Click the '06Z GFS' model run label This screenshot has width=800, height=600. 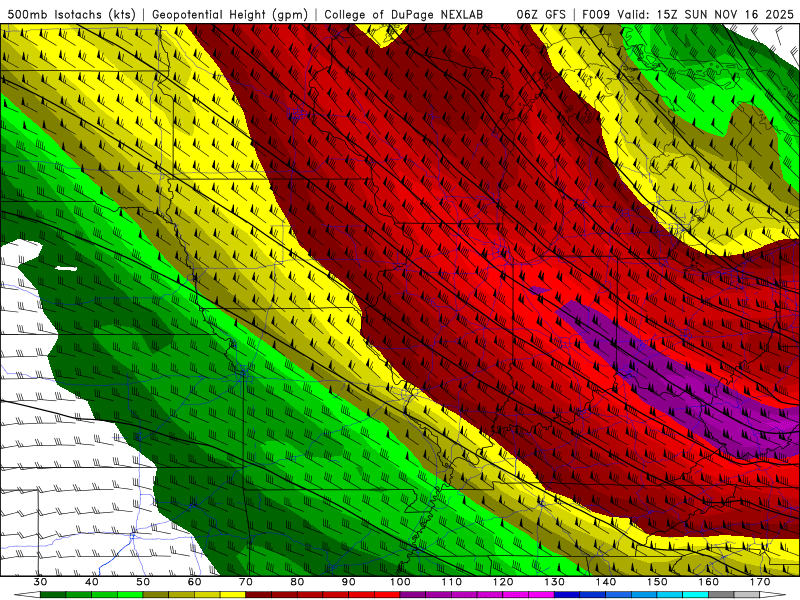[541, 14]
